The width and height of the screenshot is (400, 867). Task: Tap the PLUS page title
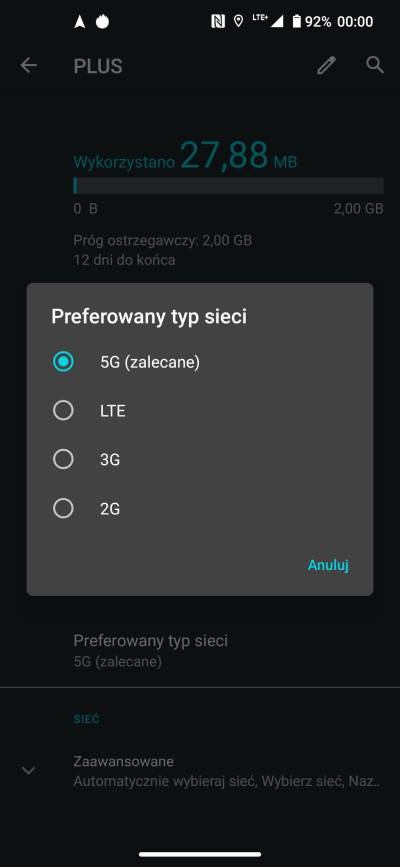pos(98,66)
